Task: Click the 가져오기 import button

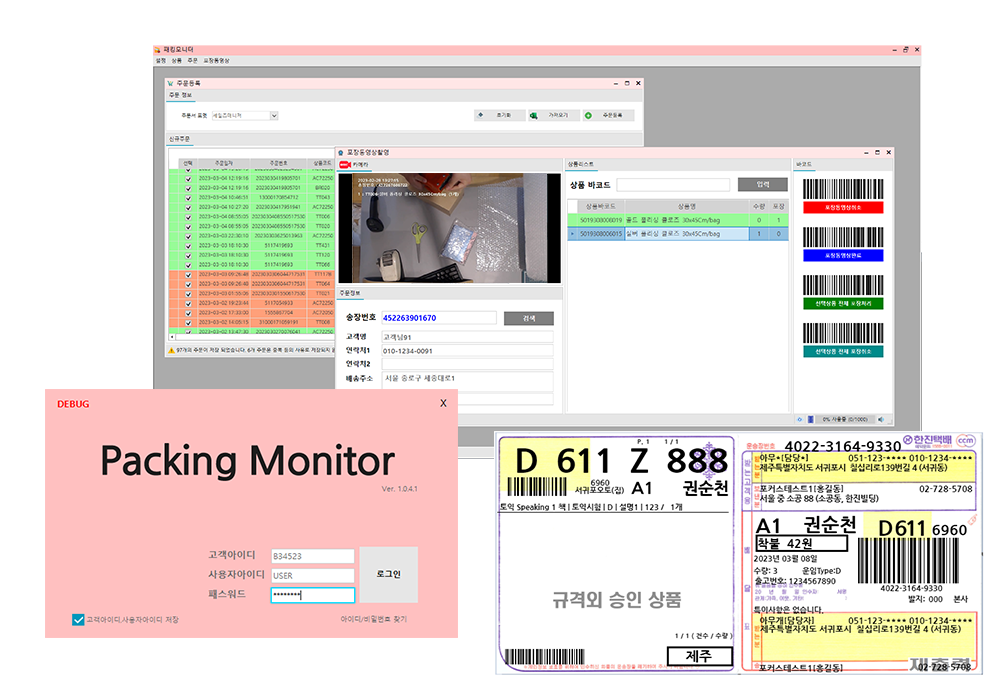Action: click(554, 115)
